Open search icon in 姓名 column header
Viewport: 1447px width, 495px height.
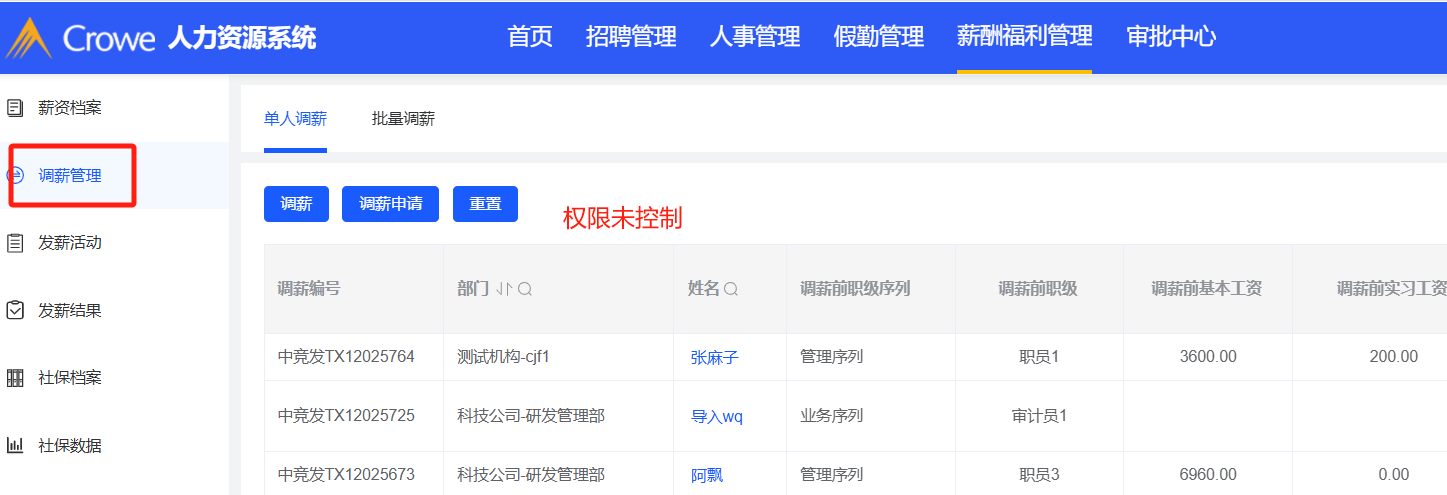[x=731, y=289]
